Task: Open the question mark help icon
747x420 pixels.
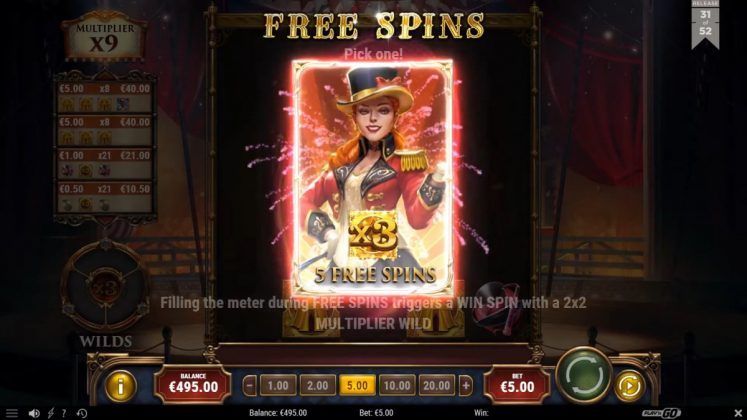Action: tap(64, 413)
